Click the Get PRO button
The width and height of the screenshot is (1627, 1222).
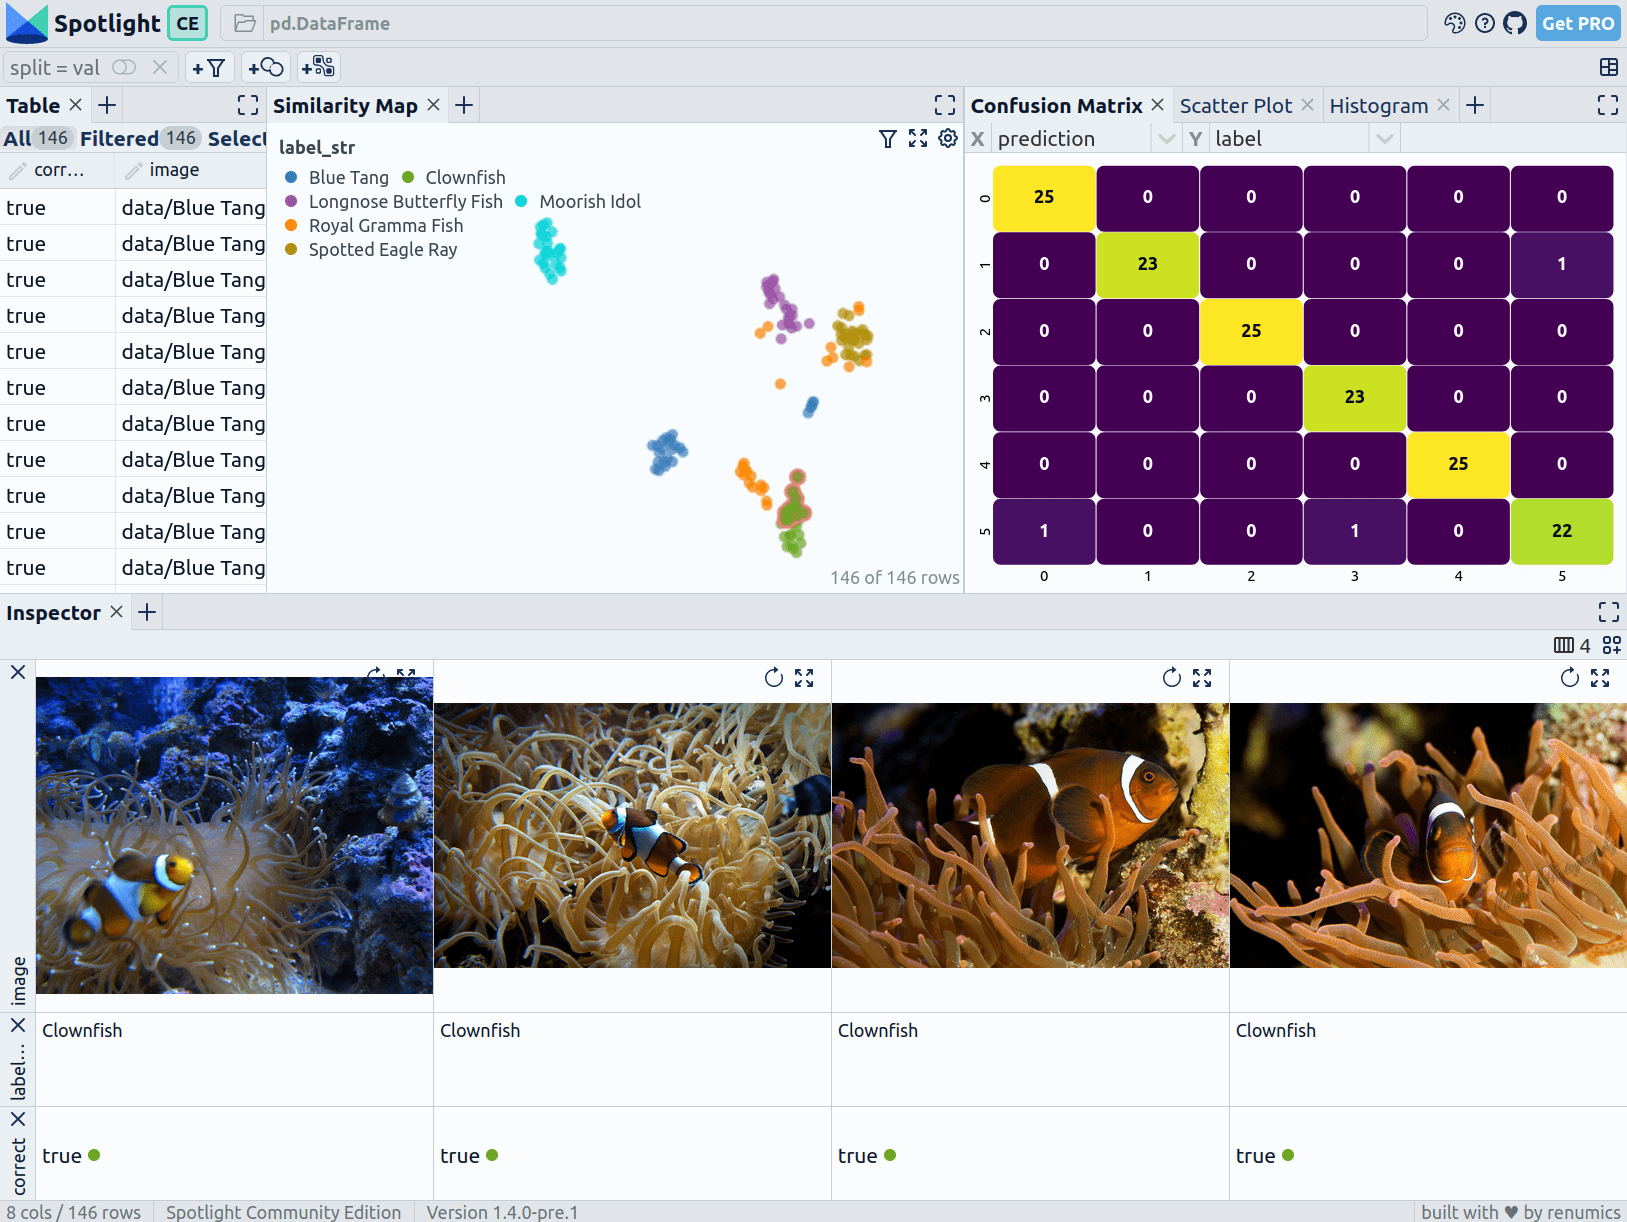coord(1577,23)
